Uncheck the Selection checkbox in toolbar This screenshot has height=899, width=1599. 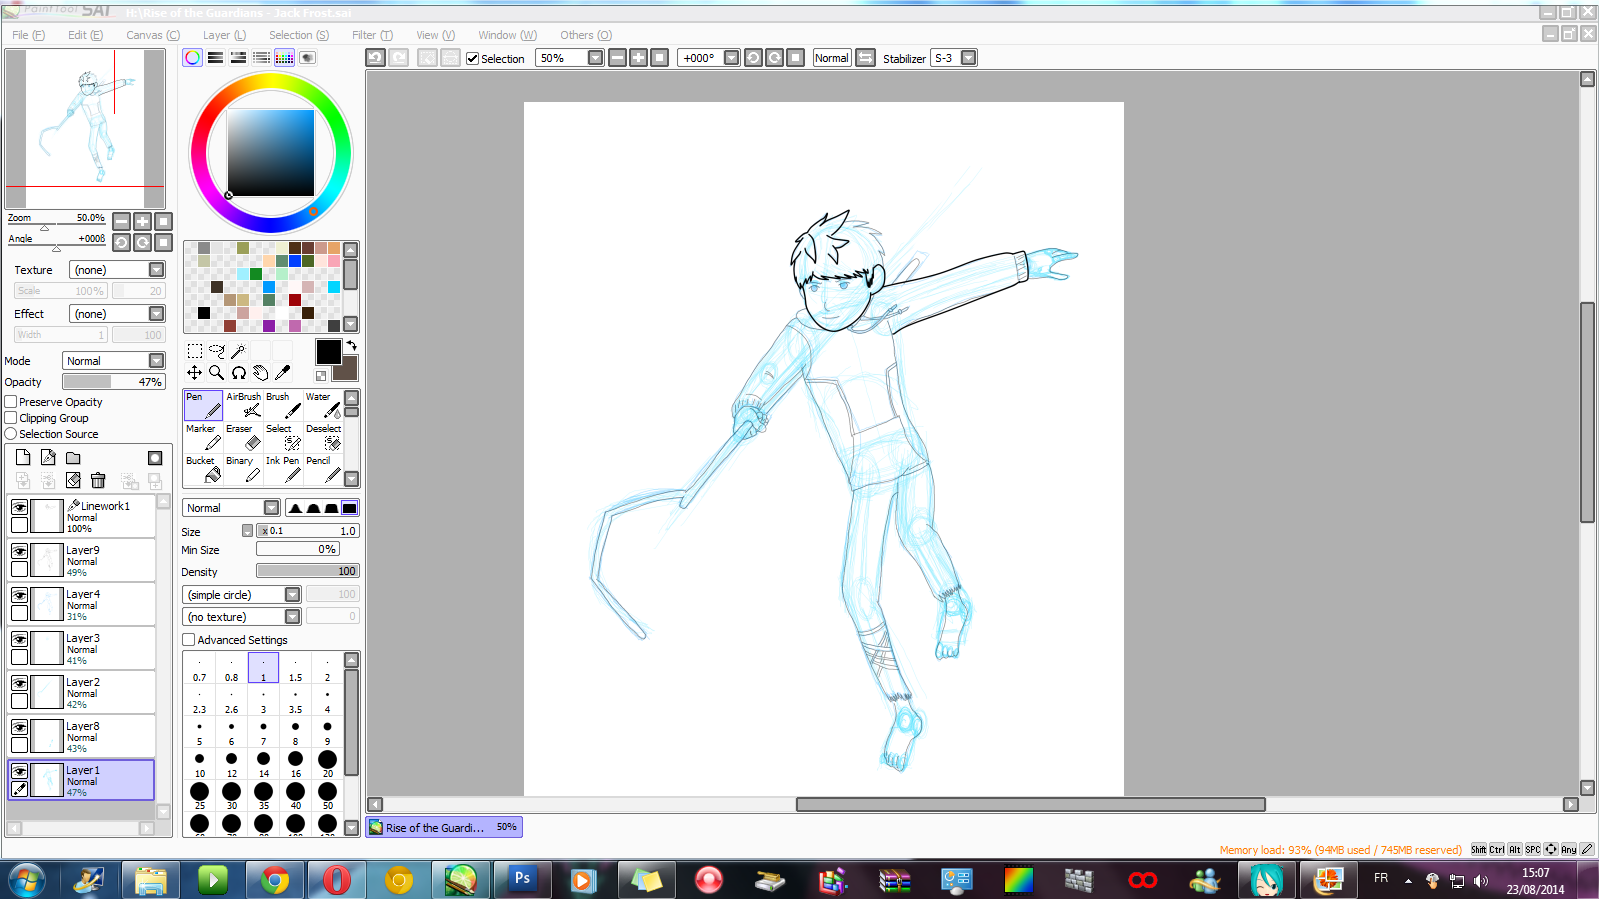point(473,59)
